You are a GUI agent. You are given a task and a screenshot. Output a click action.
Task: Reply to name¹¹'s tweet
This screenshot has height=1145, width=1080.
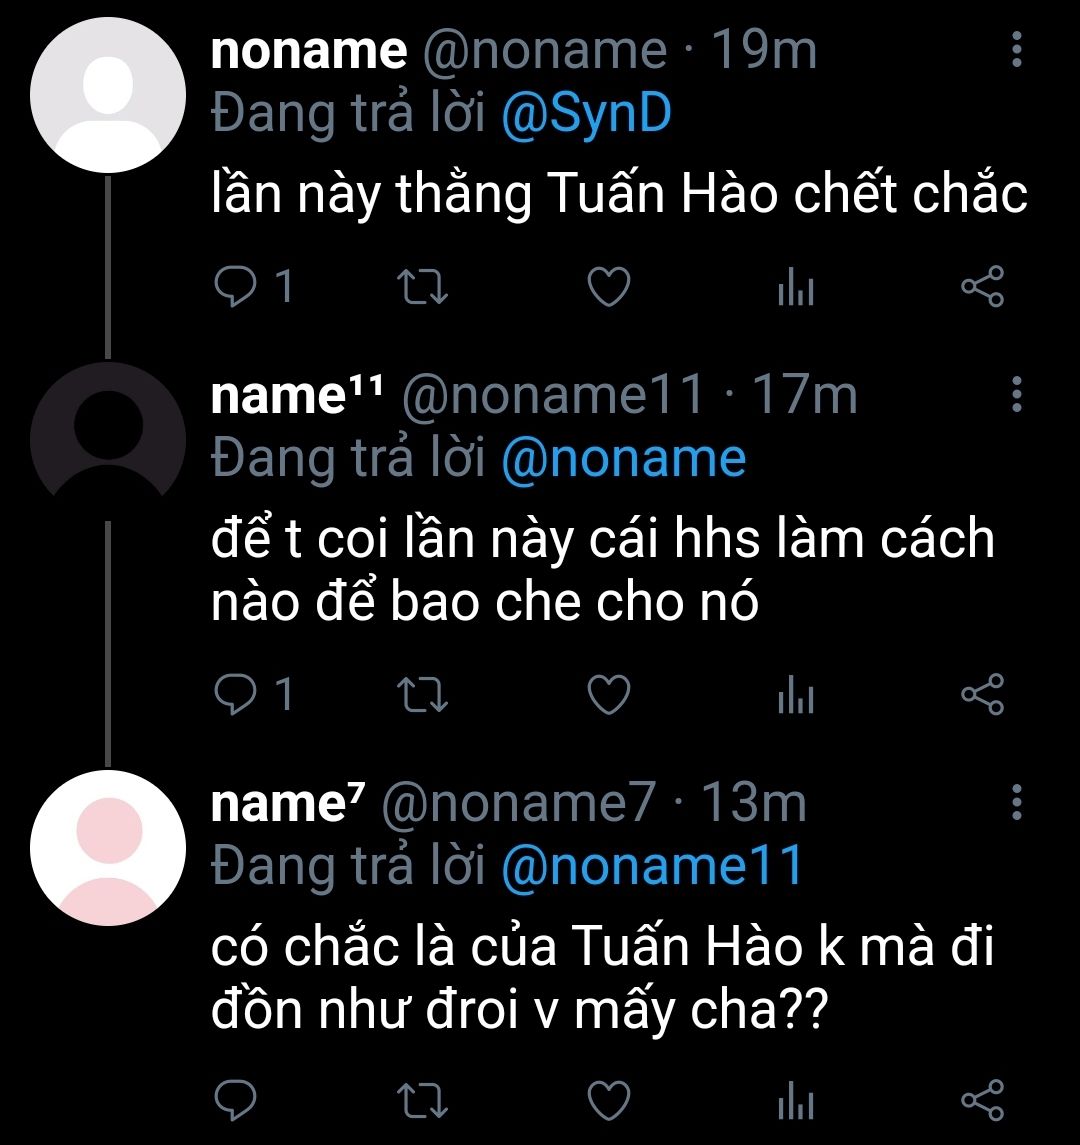[x=236, y=695]
